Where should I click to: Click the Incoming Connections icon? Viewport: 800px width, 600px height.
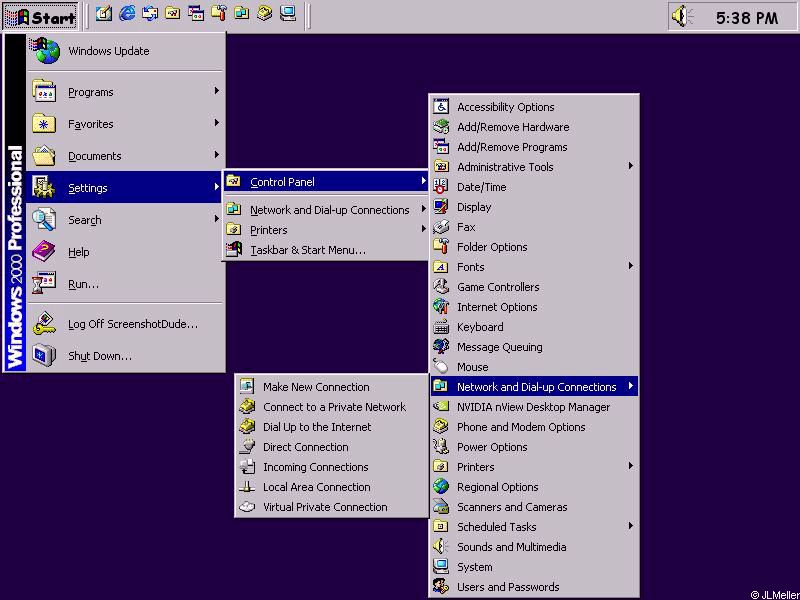(x=247, y=466)
